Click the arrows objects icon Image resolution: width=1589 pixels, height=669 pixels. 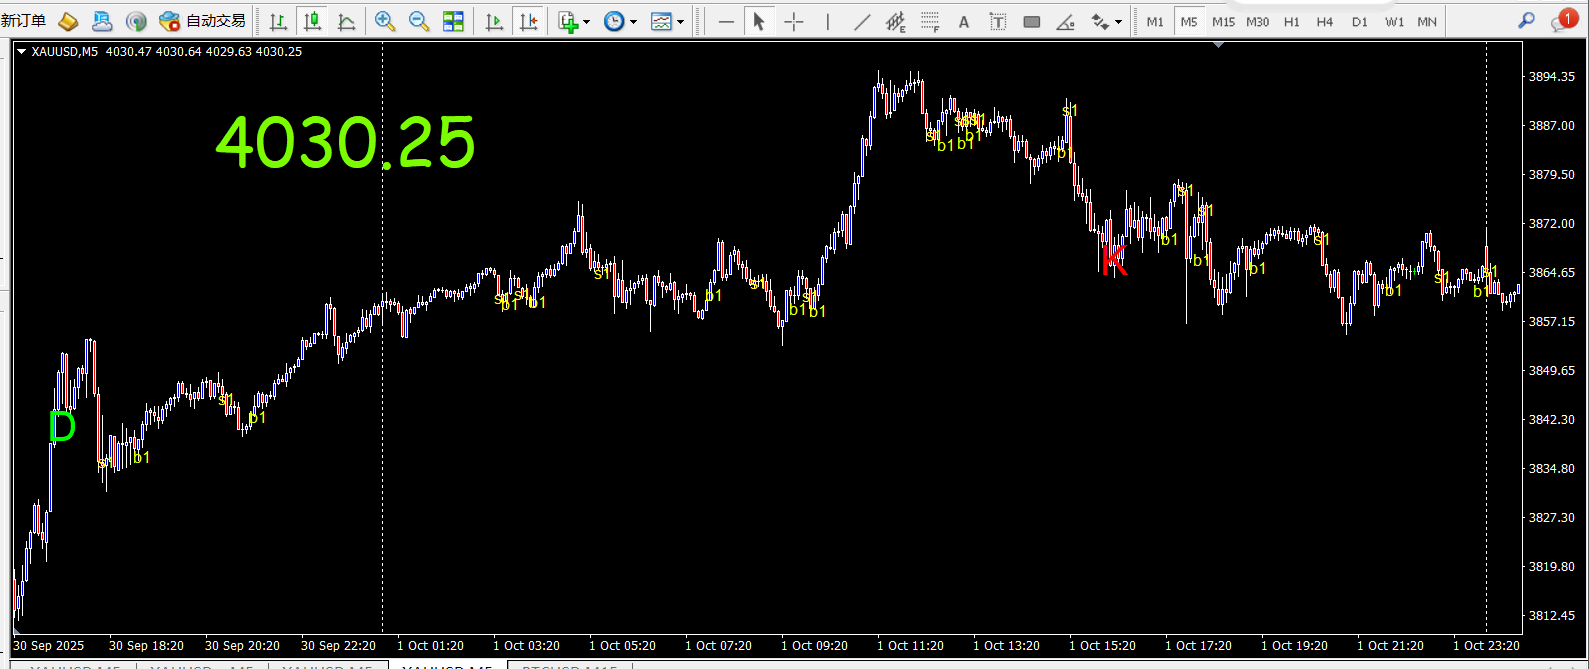(x=1100, y=21)
